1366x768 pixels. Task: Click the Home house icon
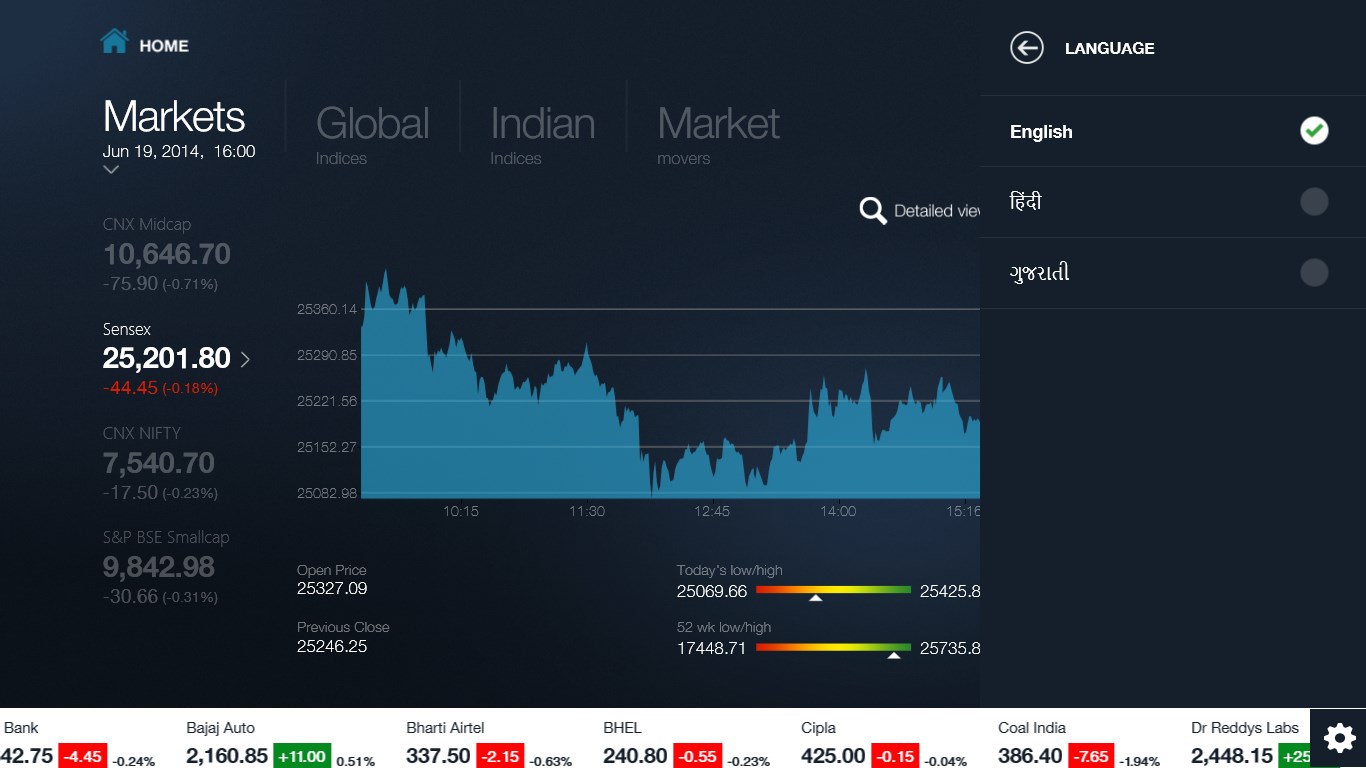pos(114,41)
